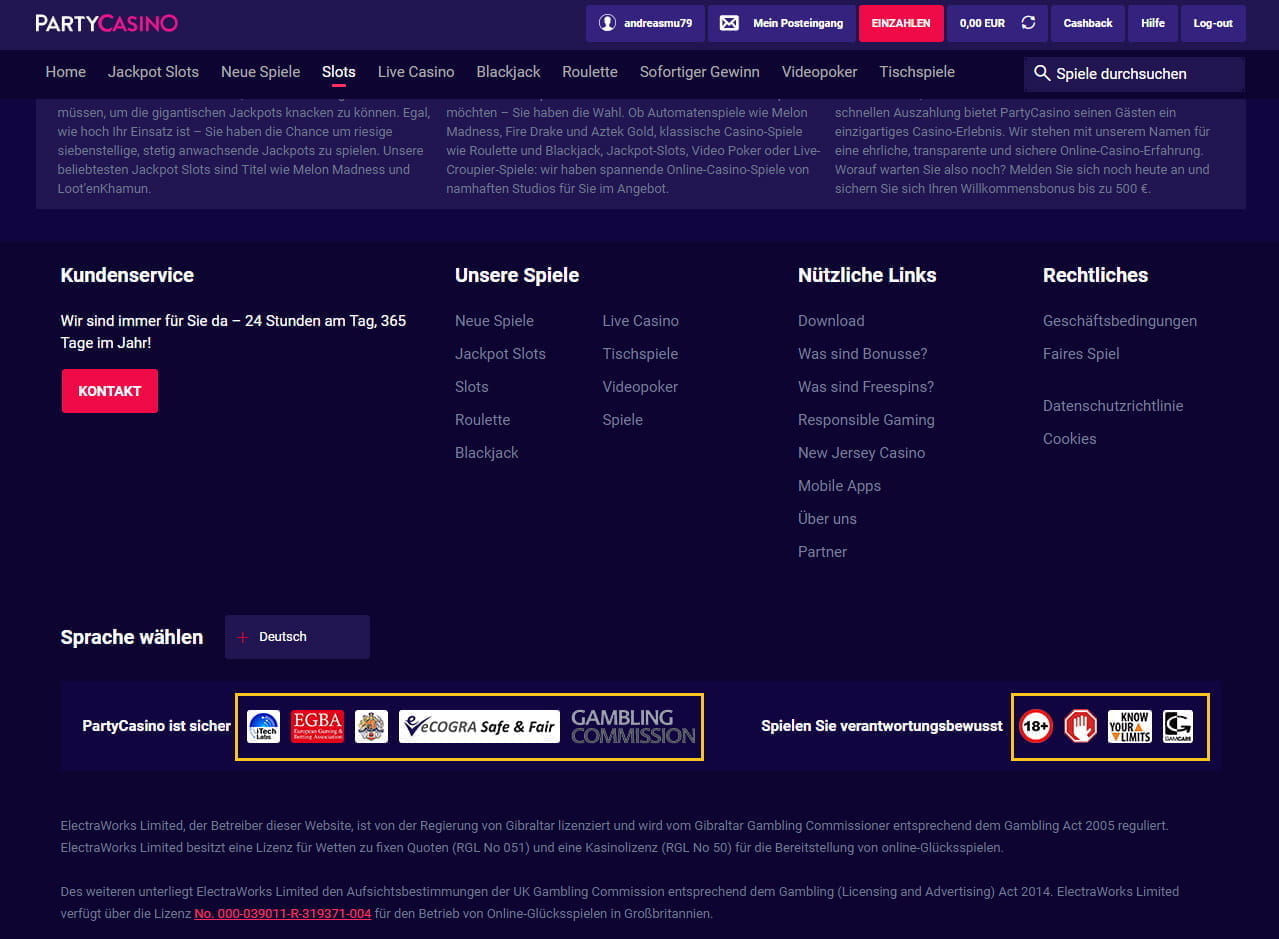Open the Was sind Freespins? link

coord(866,387)
